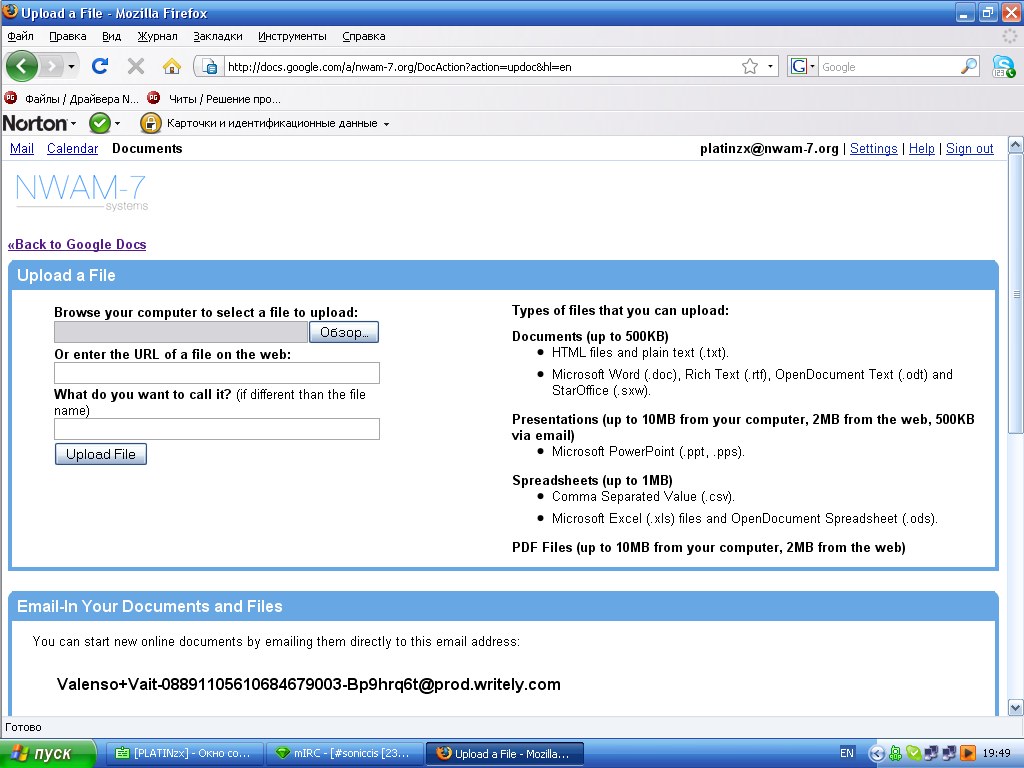Click the Обзор... browse button
The image size is (1024, 768).
pyautogui.click(x=344, y=332)
